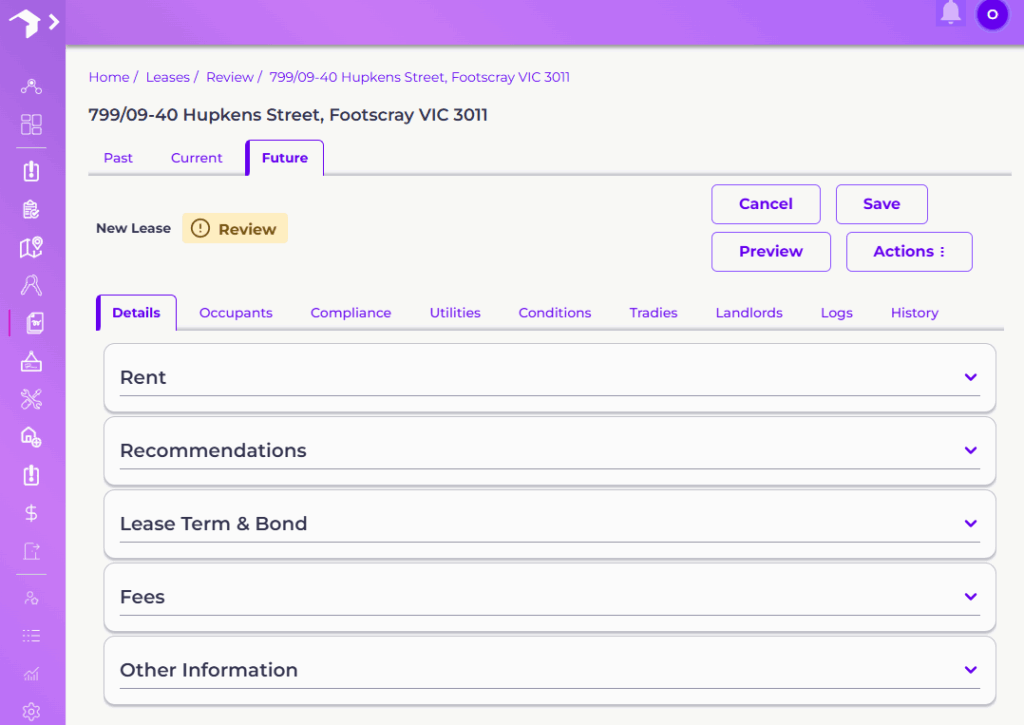Screen dimensions: 1024x725
Task: Click the notification bell icon
Action: pyautogui.click(x=950, y=13)
